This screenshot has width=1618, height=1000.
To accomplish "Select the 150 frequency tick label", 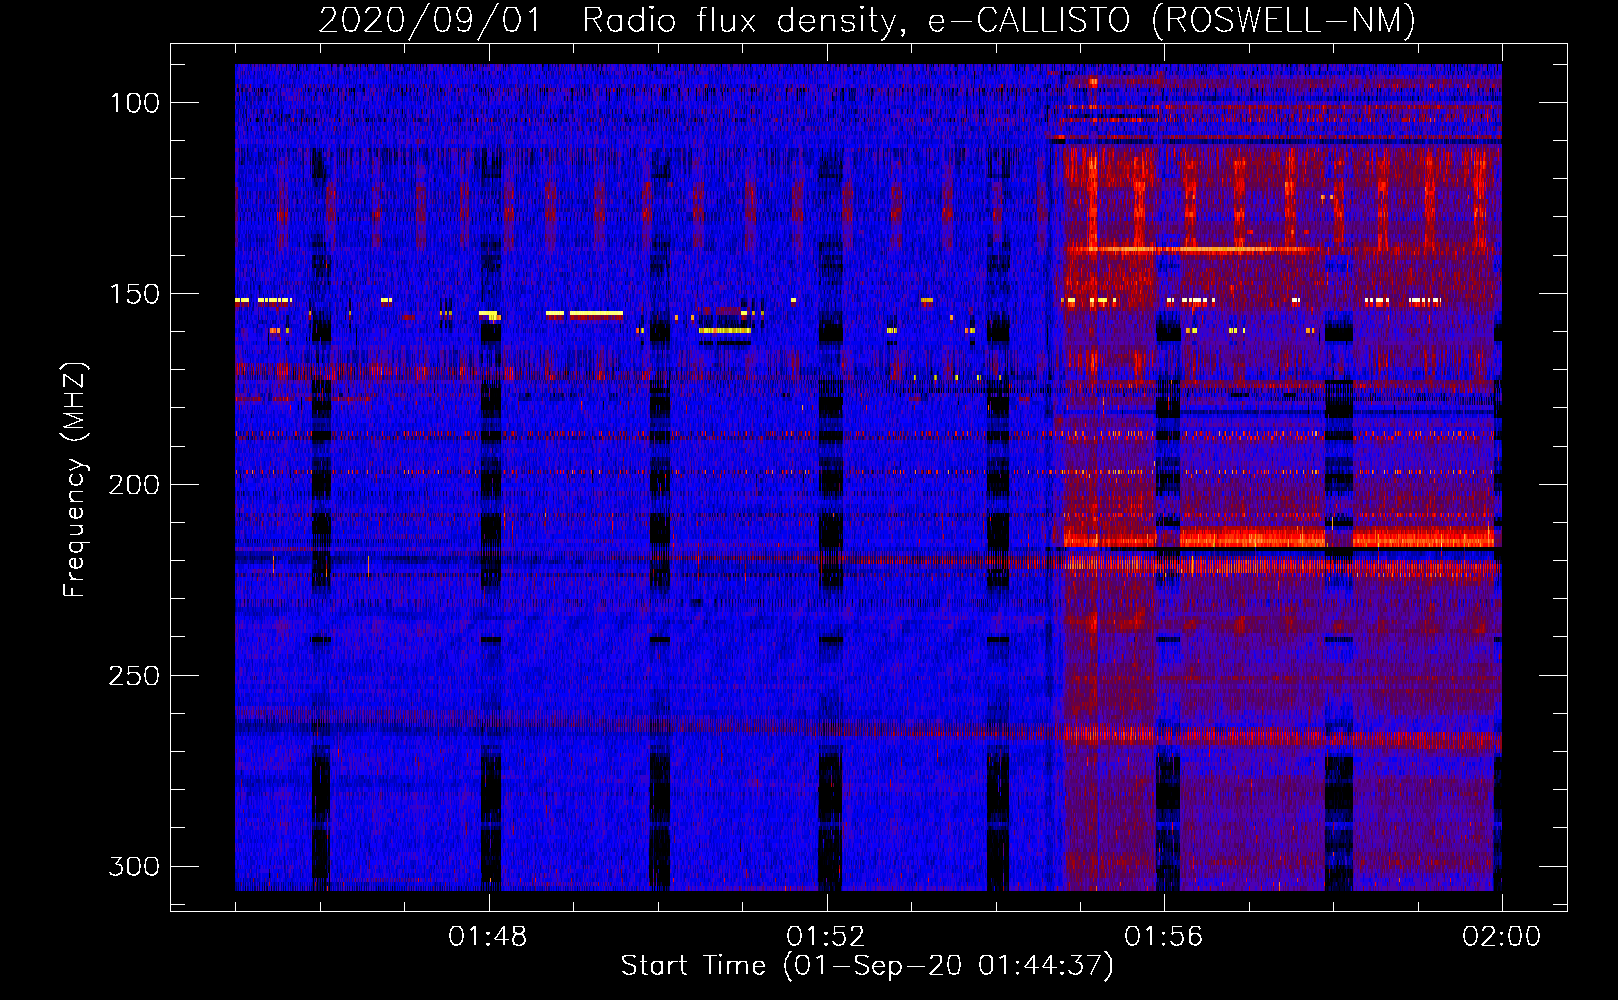I will coord(135,294).
